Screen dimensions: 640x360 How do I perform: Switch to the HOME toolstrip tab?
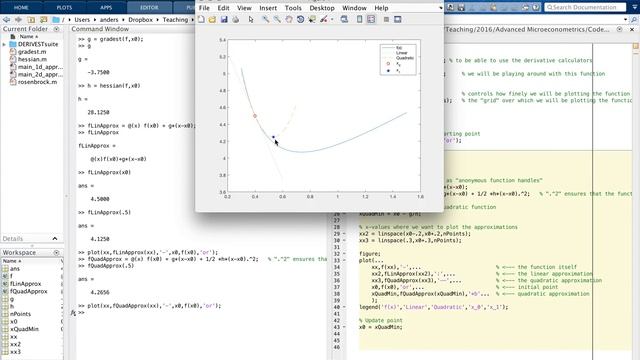click(21, 7)
